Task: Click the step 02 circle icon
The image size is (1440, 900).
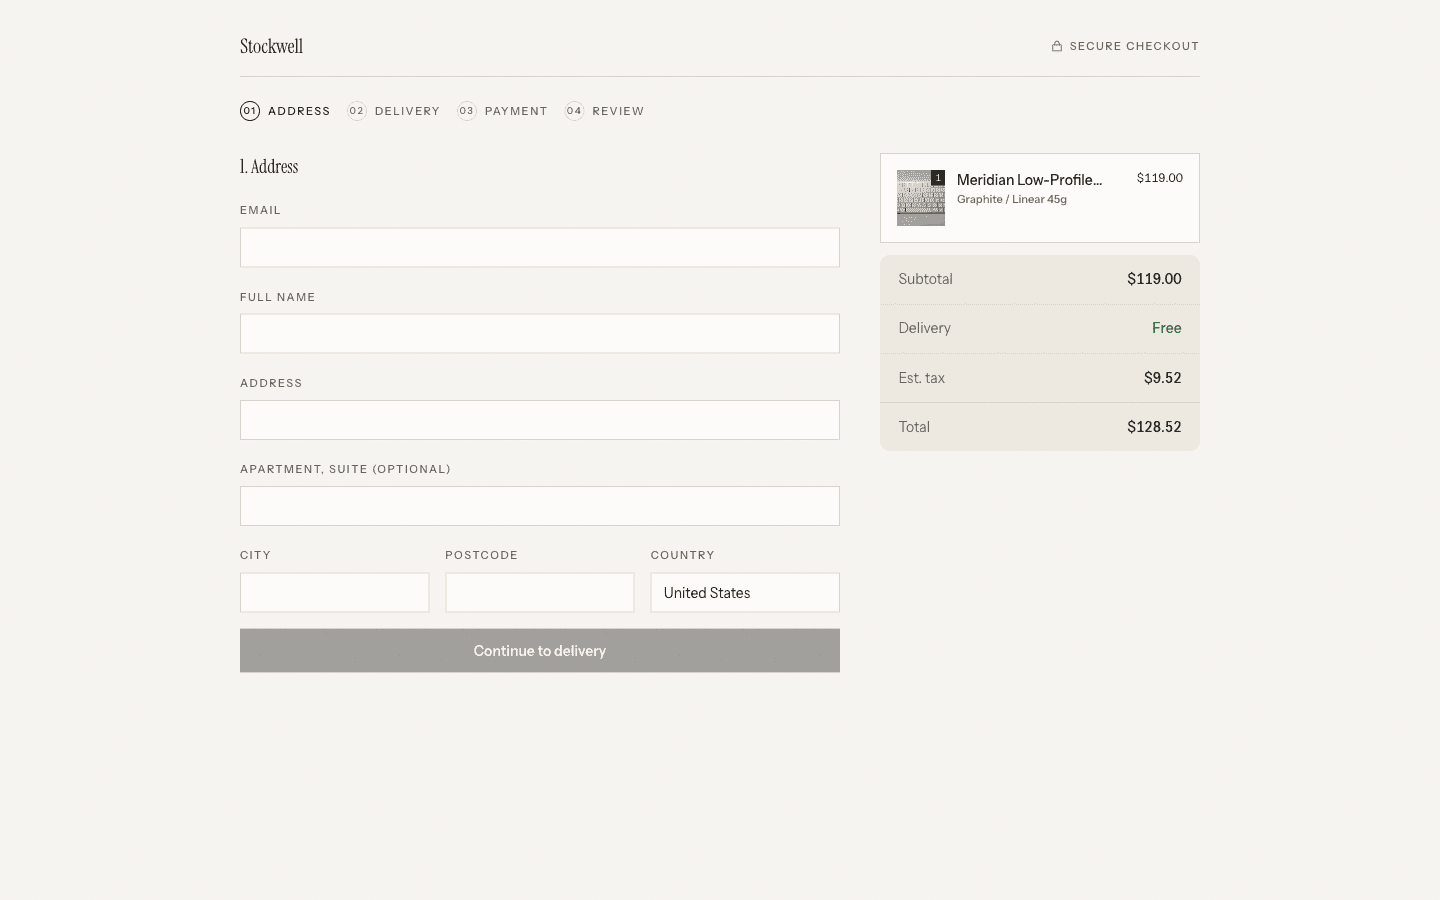Action: tap(357, 111)
